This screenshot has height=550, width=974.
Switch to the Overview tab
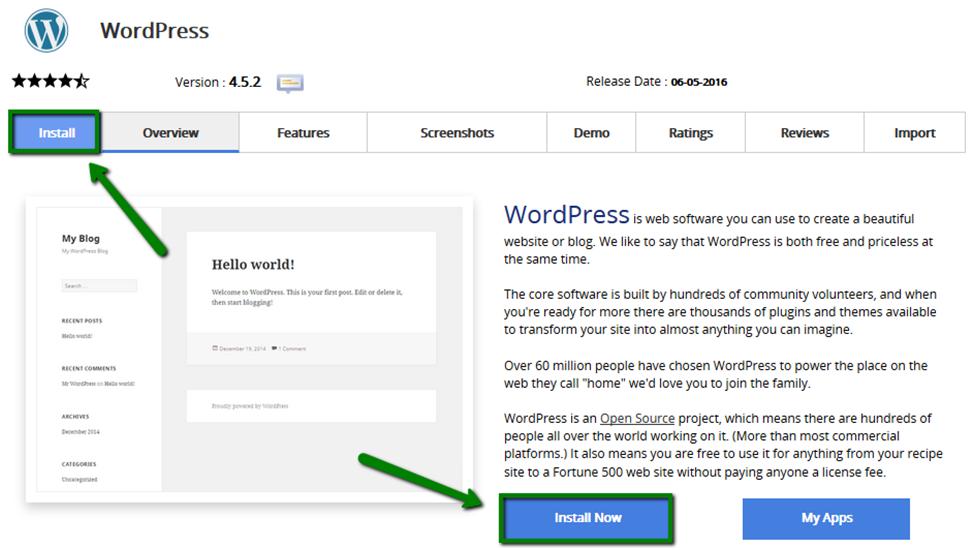pos(170,132)
